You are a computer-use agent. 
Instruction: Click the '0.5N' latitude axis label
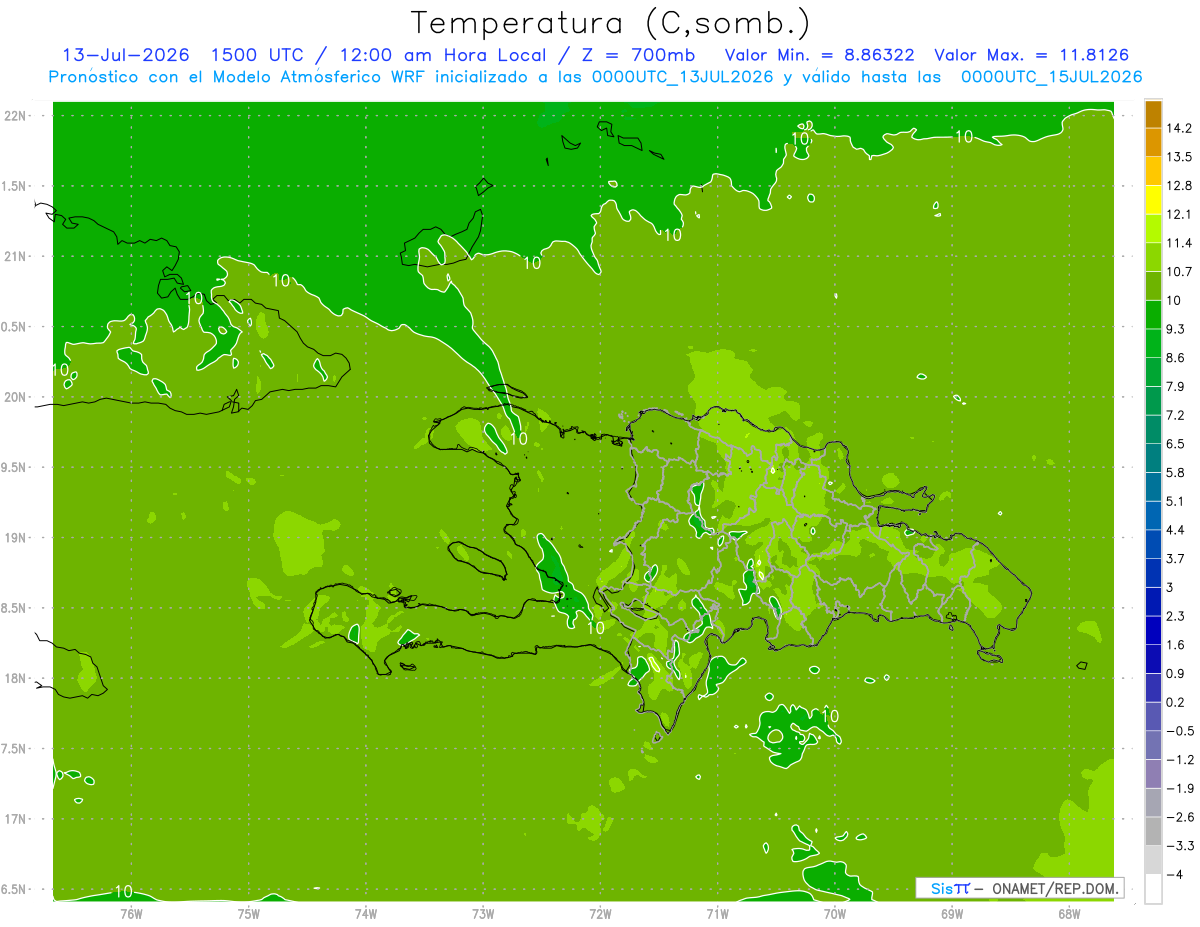14,327
